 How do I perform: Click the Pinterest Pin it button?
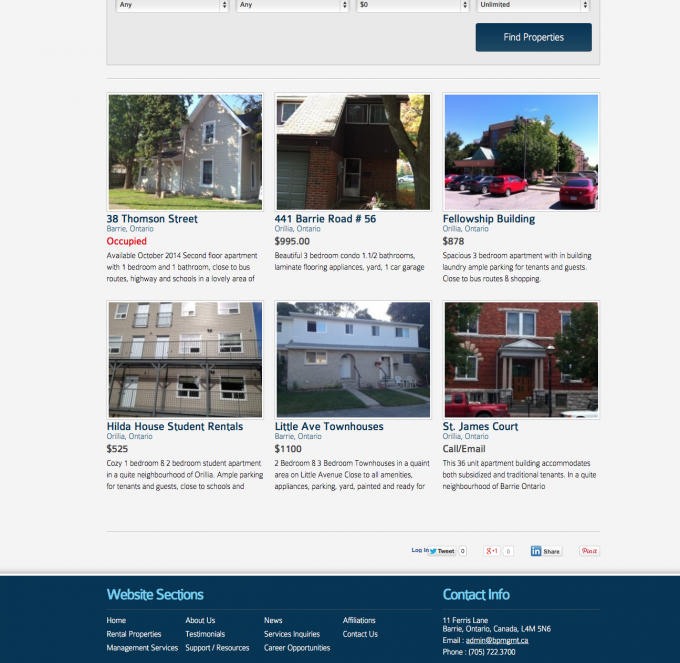coord(589,551)
